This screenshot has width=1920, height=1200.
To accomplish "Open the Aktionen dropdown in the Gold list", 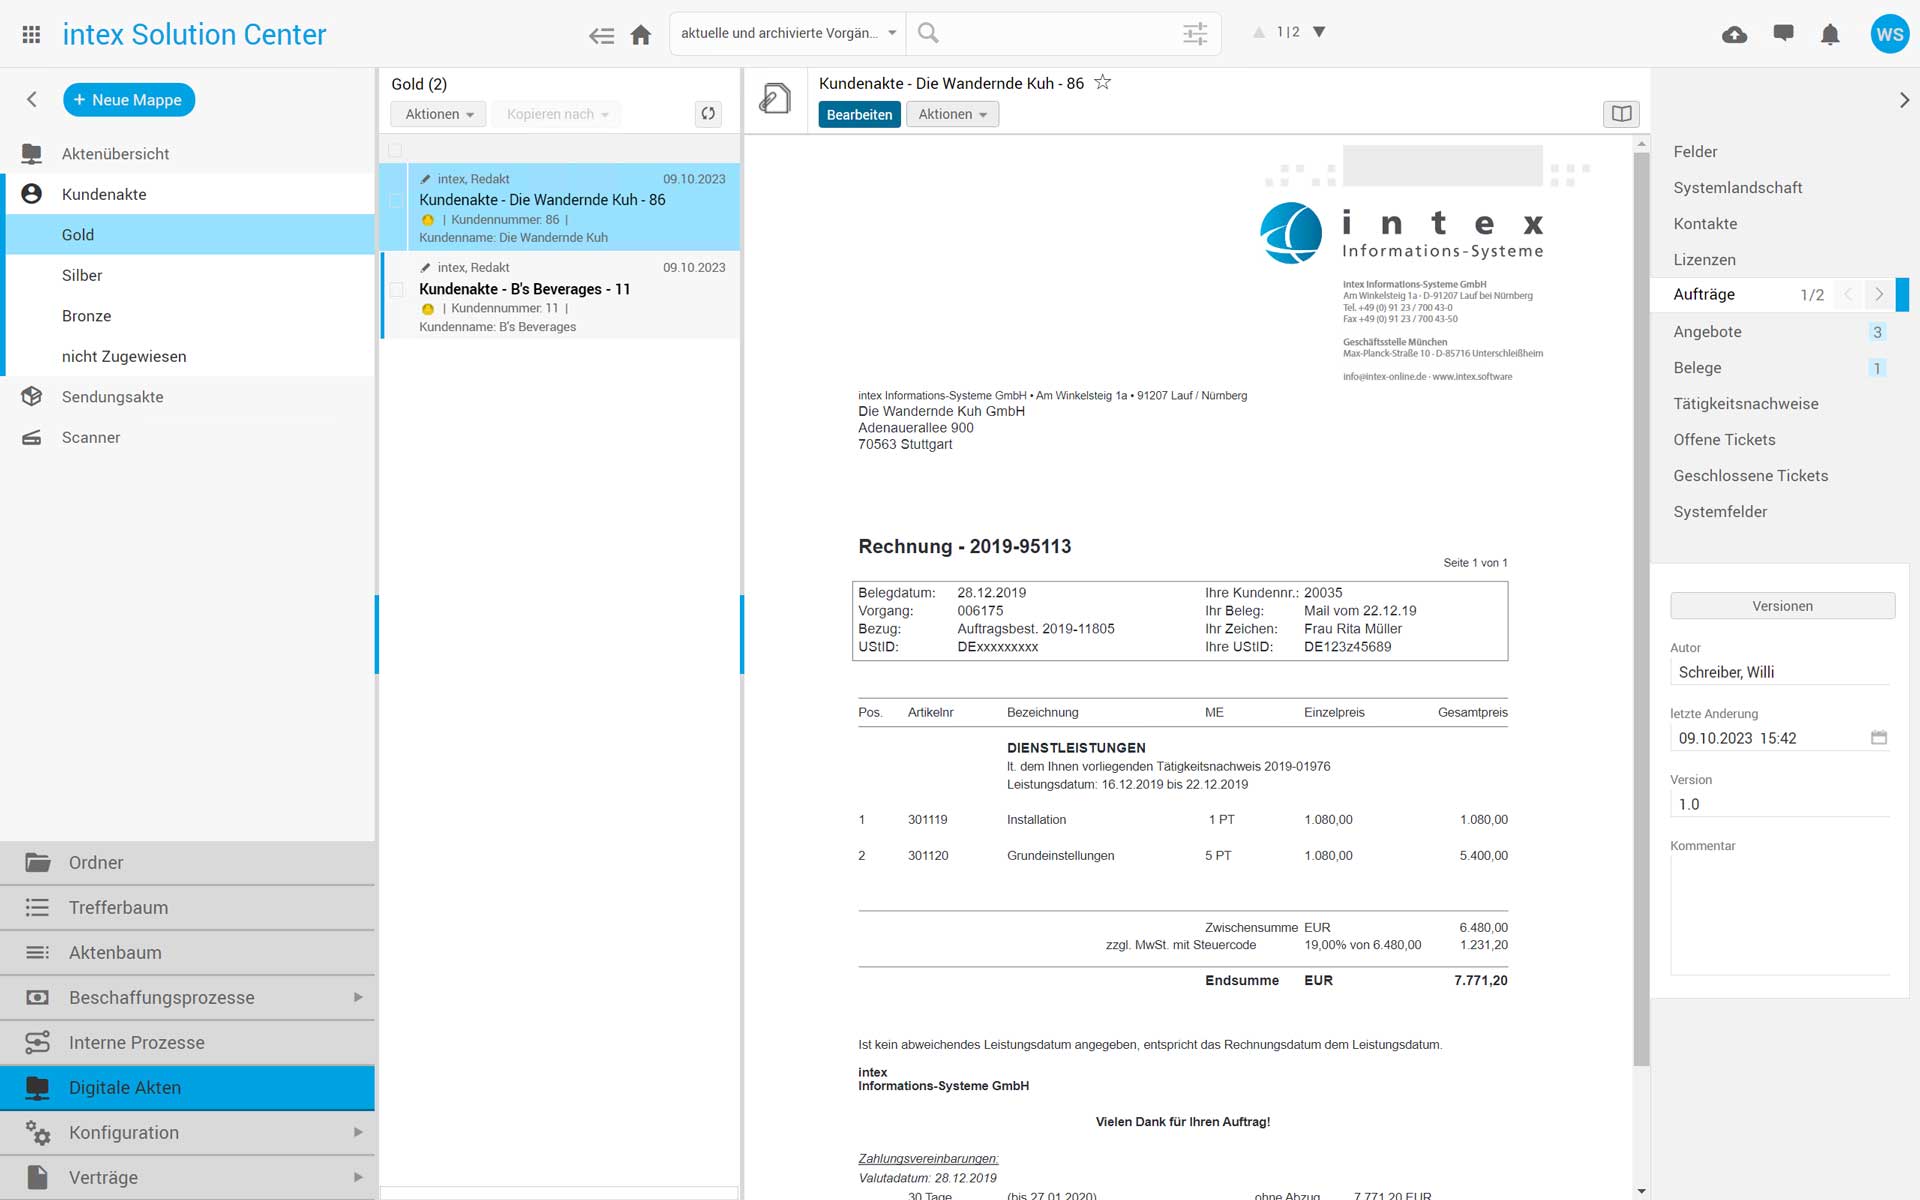I will click(438, 114).
